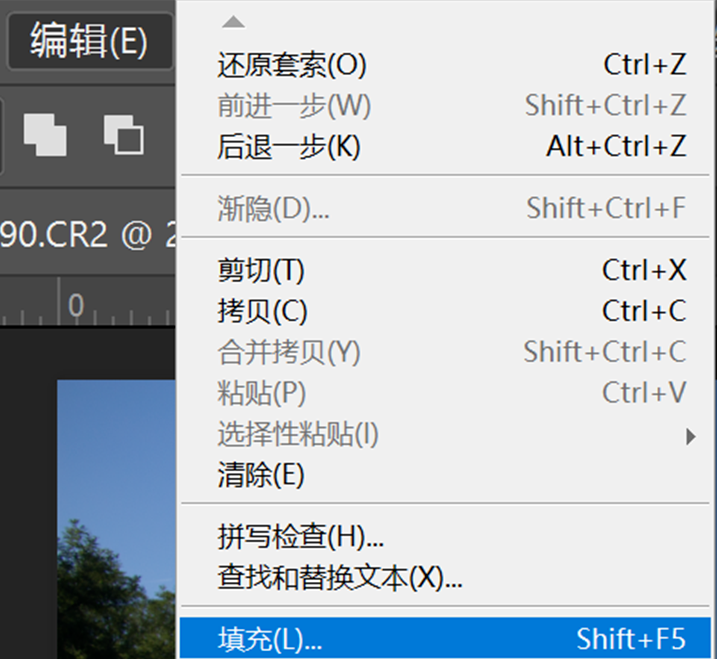Expand the 选择性粘贴 submenu arrow
Screen dimensions: 717x659
pyautogui.click(x=690, y=435)
